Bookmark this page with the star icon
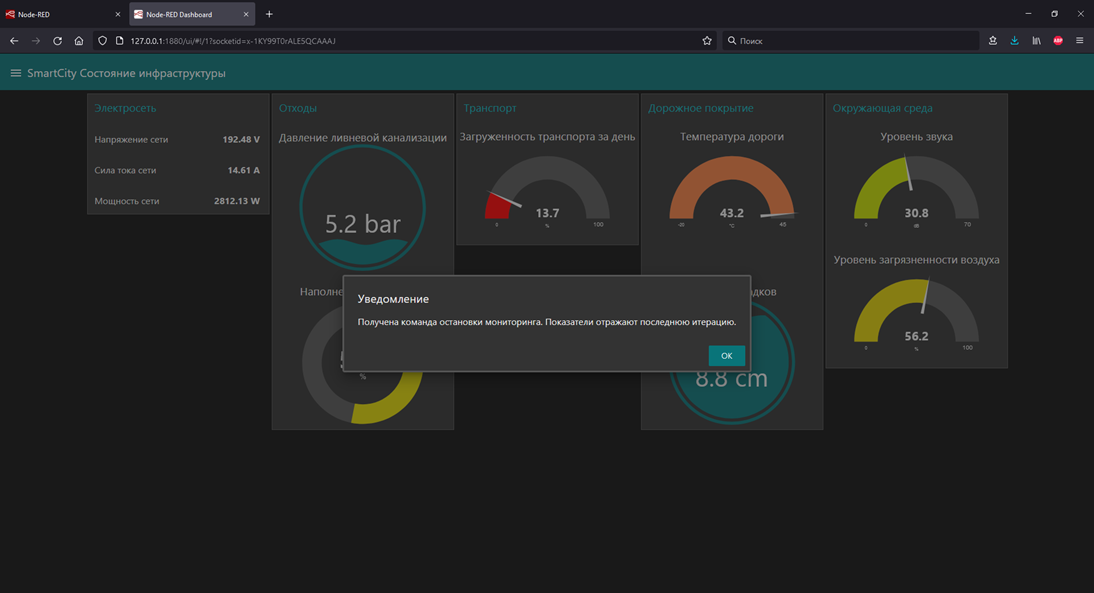The height and width of the screenshot is (593, 1094). [707, 41]
